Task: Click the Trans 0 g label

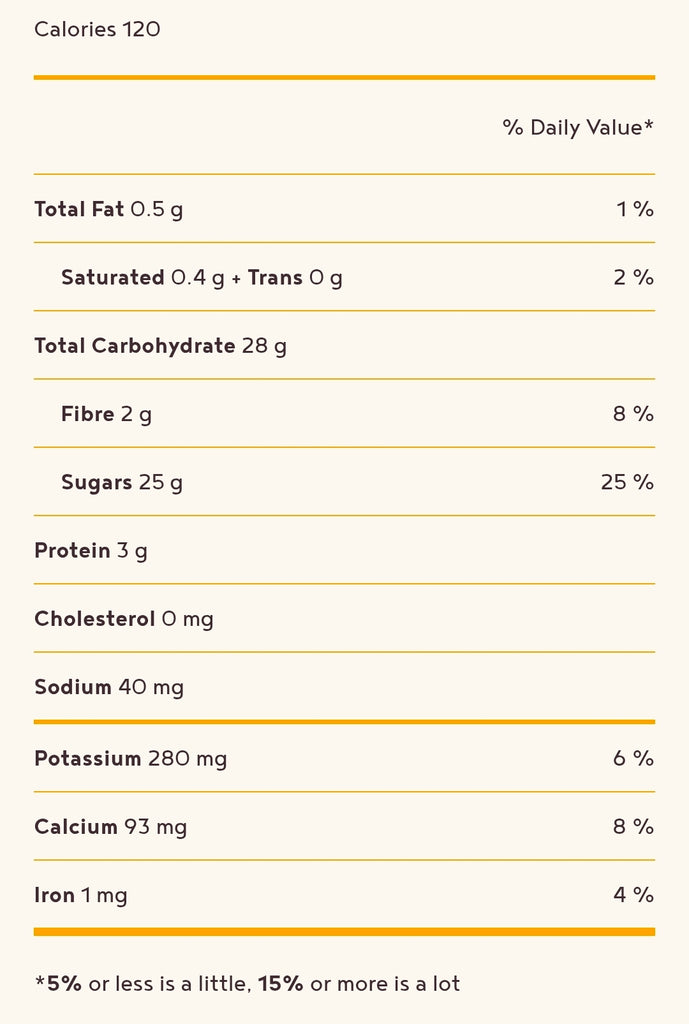Action: coord(295,278)
